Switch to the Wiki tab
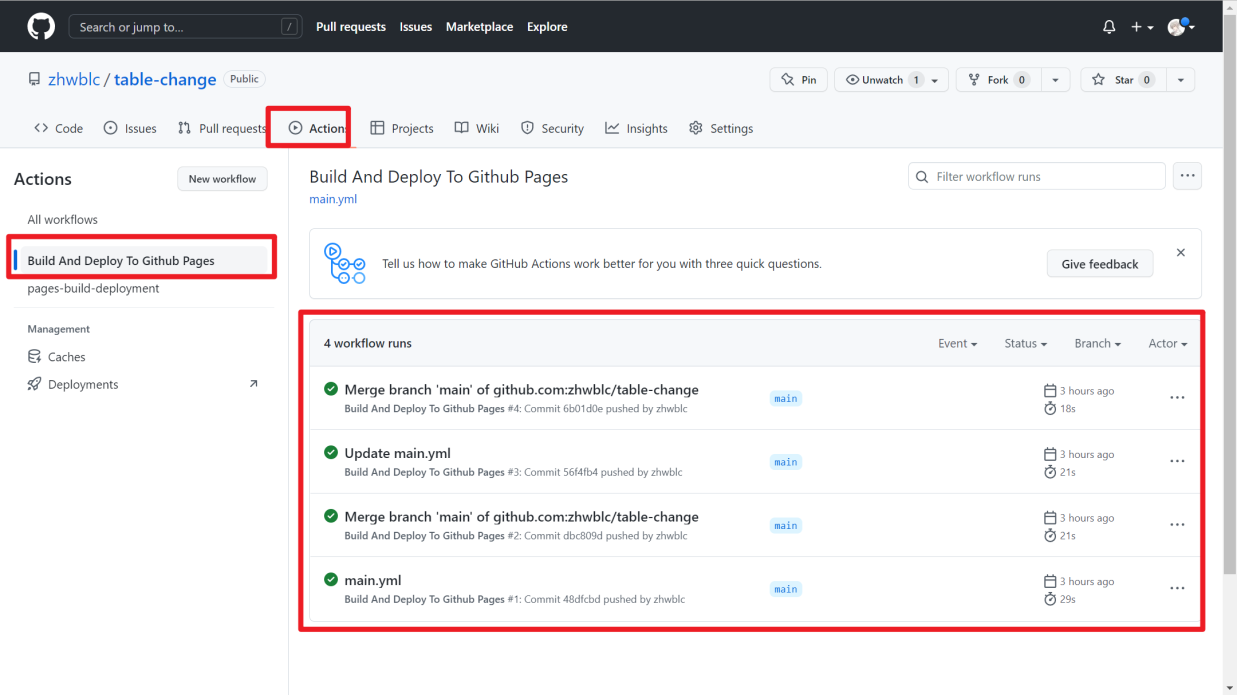This screenshot has width=1237, height=695. tap(477, 128)
